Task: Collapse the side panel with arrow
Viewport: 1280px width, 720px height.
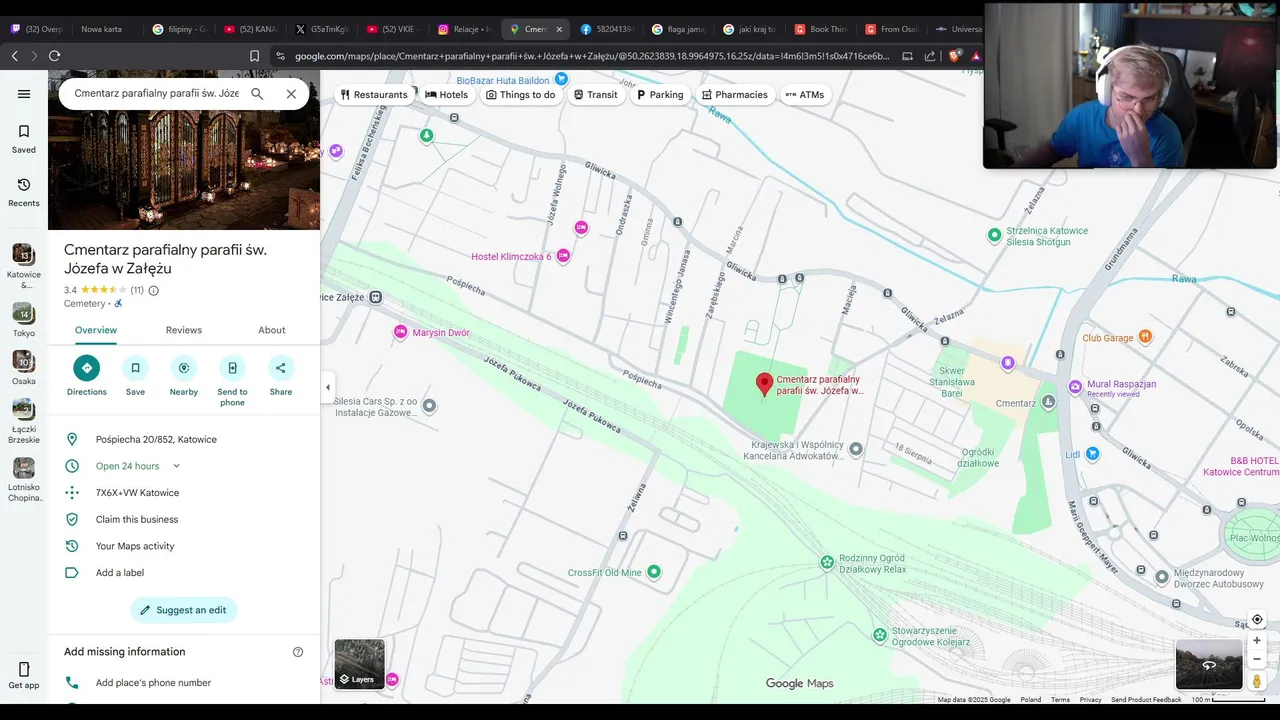Action: tap(328, 387)
